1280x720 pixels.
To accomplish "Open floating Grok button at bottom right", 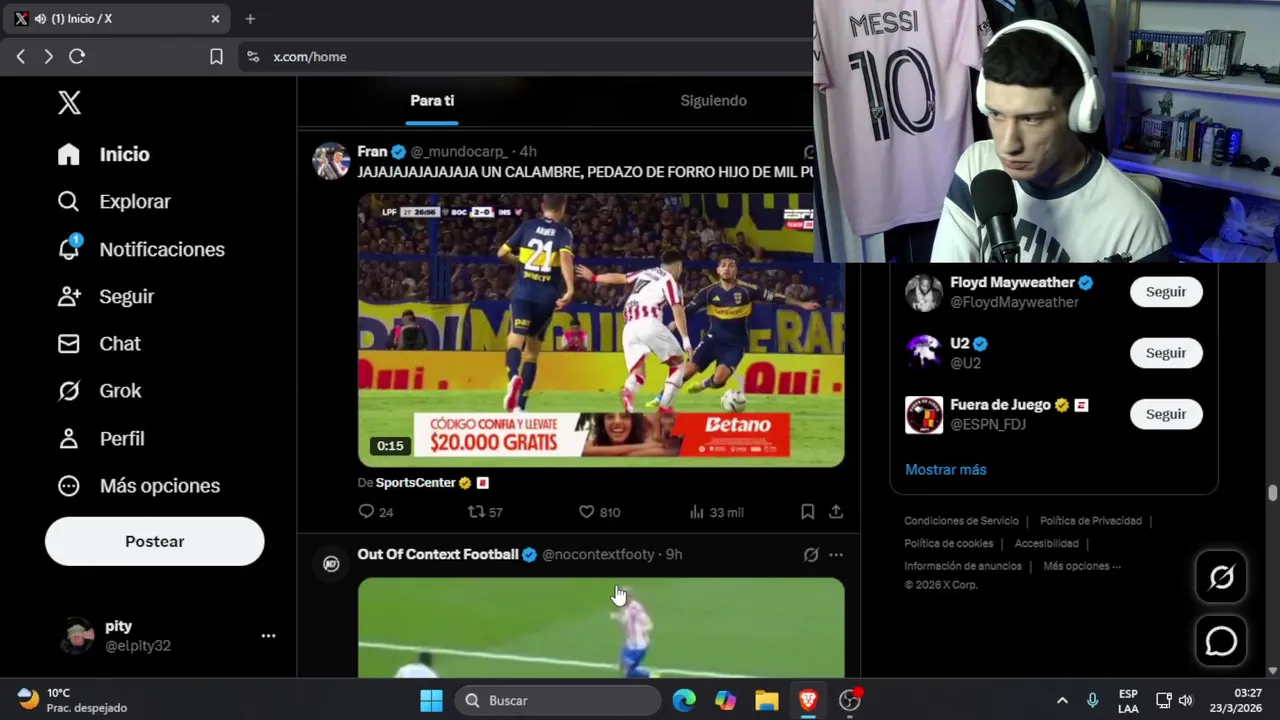I will (x=1221, y=577).
